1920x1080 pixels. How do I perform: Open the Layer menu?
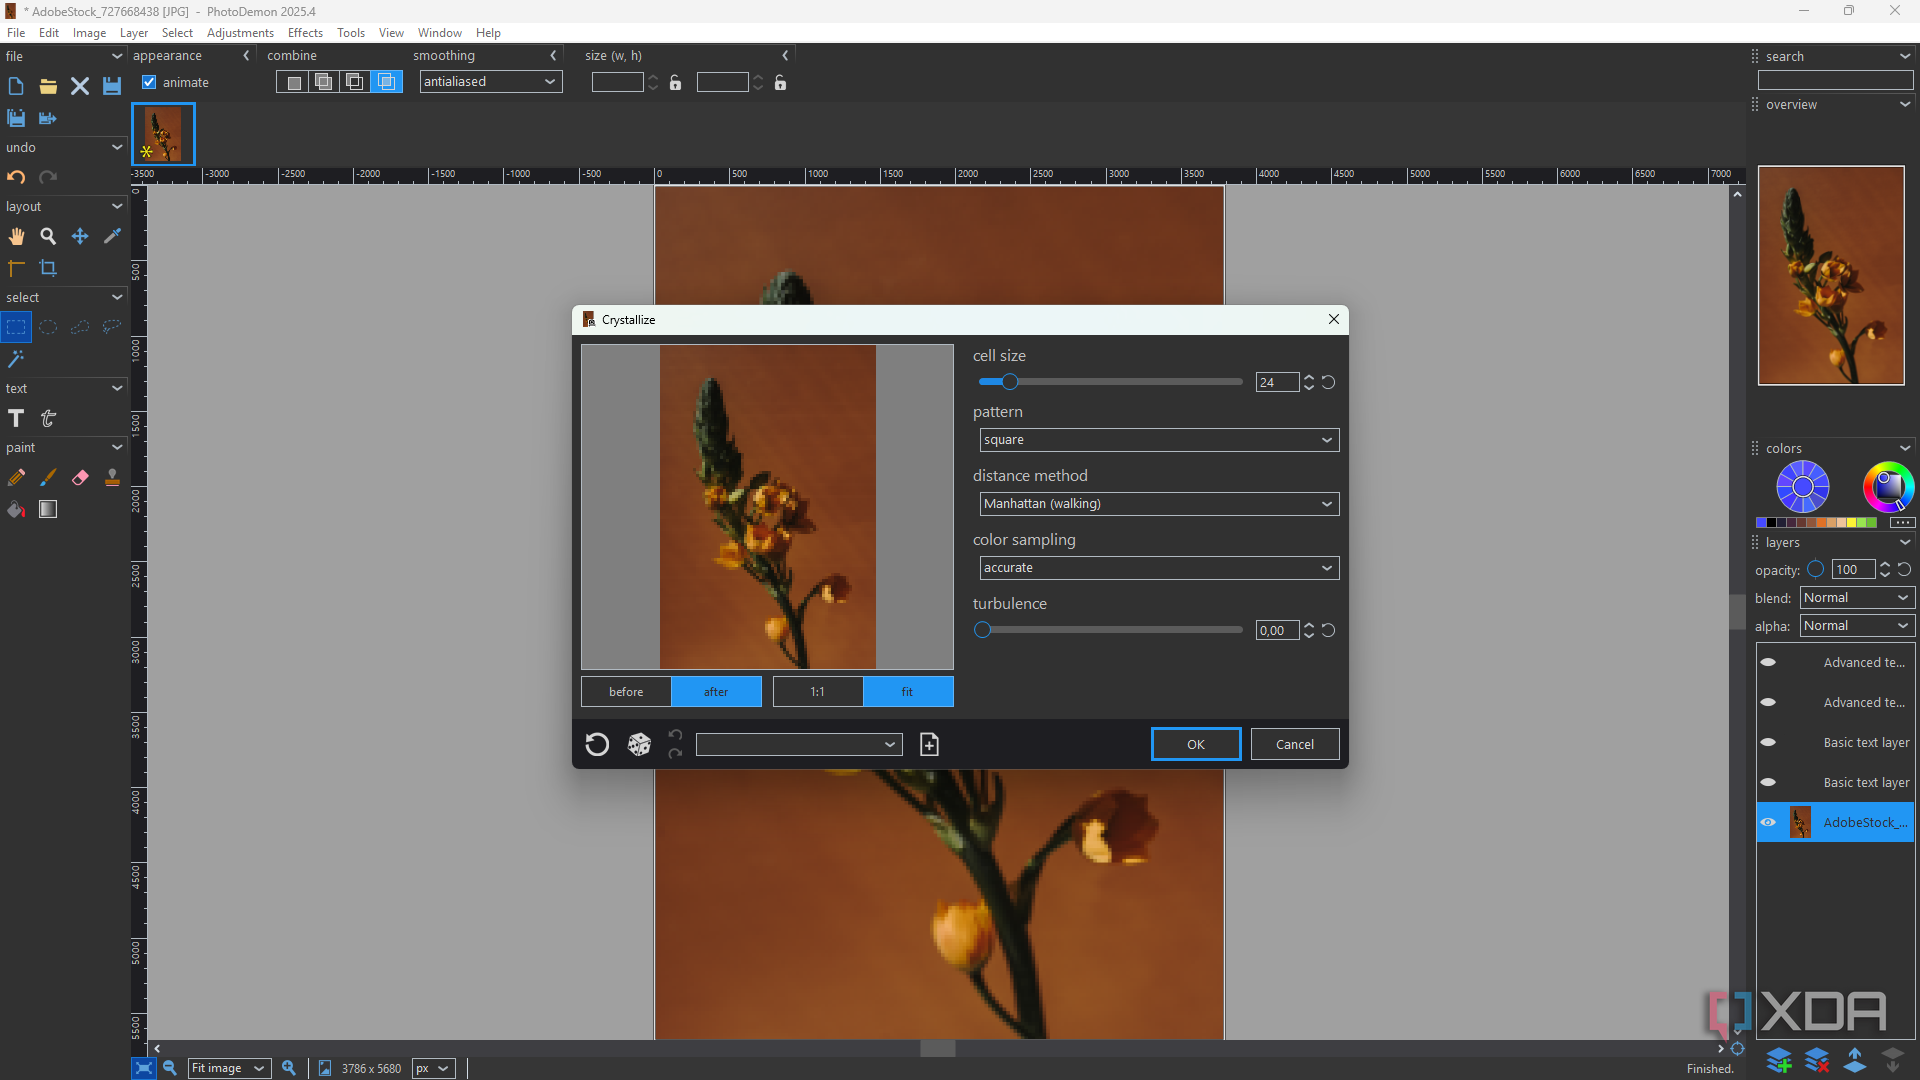pos(134,33)
